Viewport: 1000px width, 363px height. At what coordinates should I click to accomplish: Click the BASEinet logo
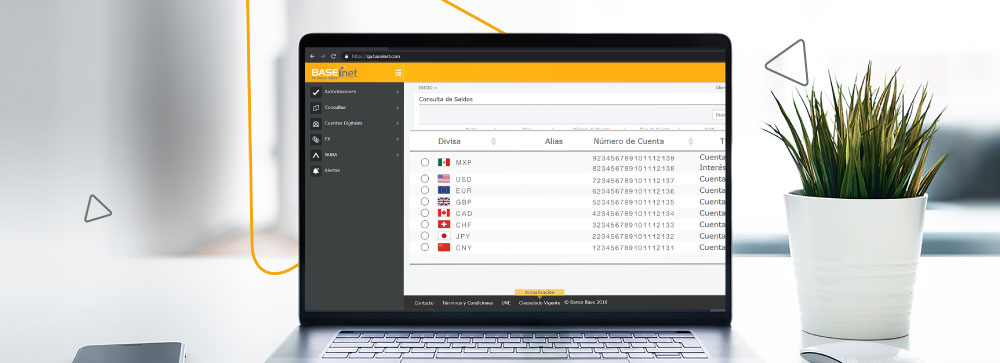[x=334, y=73]
